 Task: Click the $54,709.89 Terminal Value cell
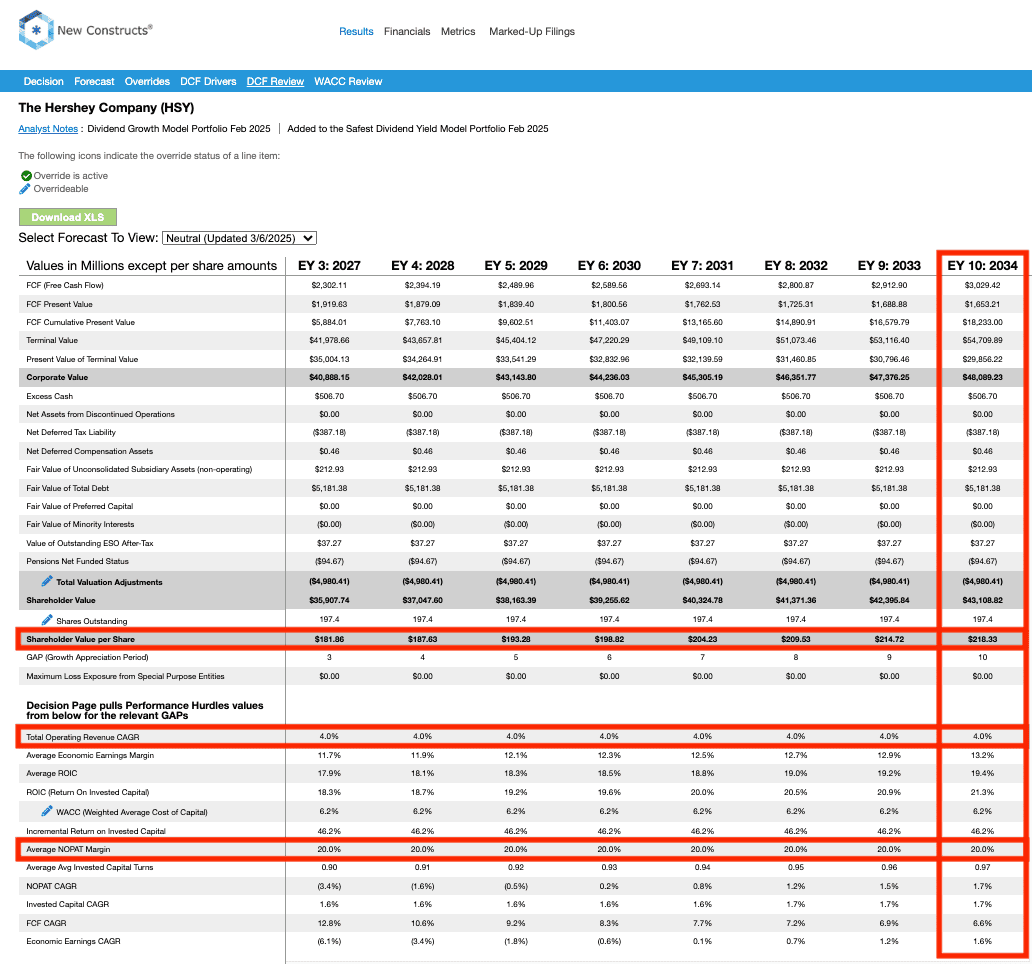(983, 341)
